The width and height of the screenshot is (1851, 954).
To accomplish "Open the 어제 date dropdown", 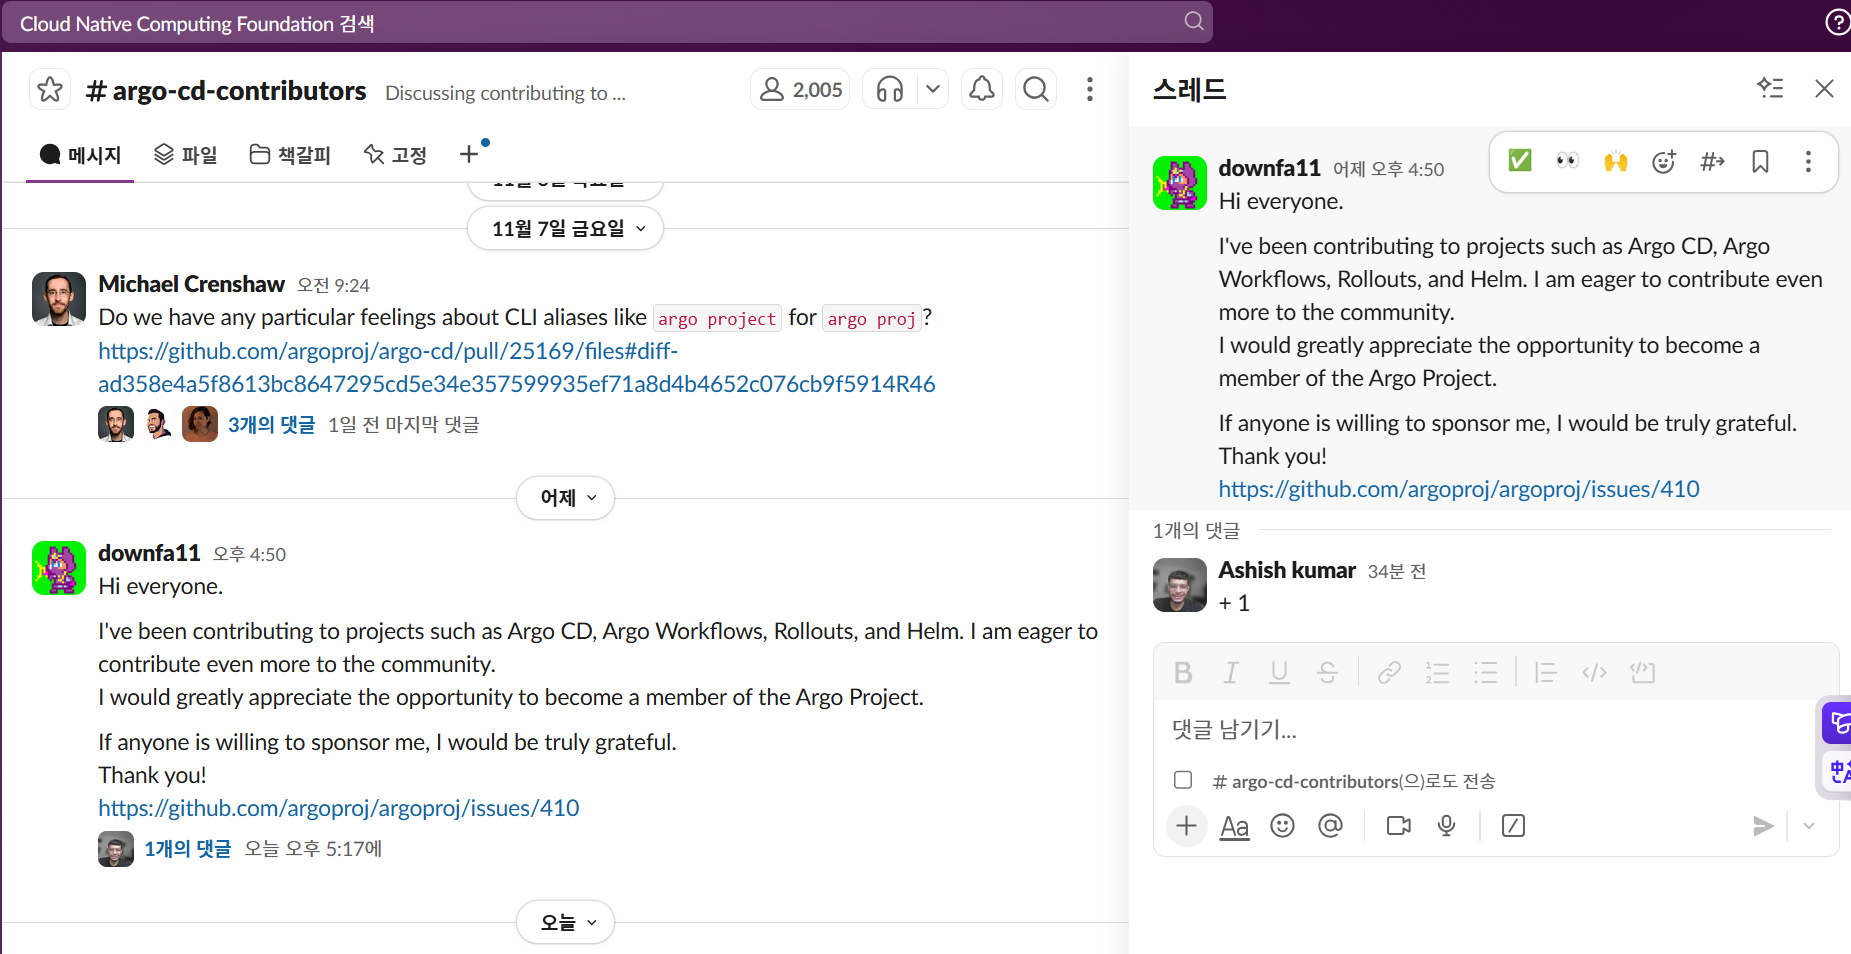I will click(566, 498).
